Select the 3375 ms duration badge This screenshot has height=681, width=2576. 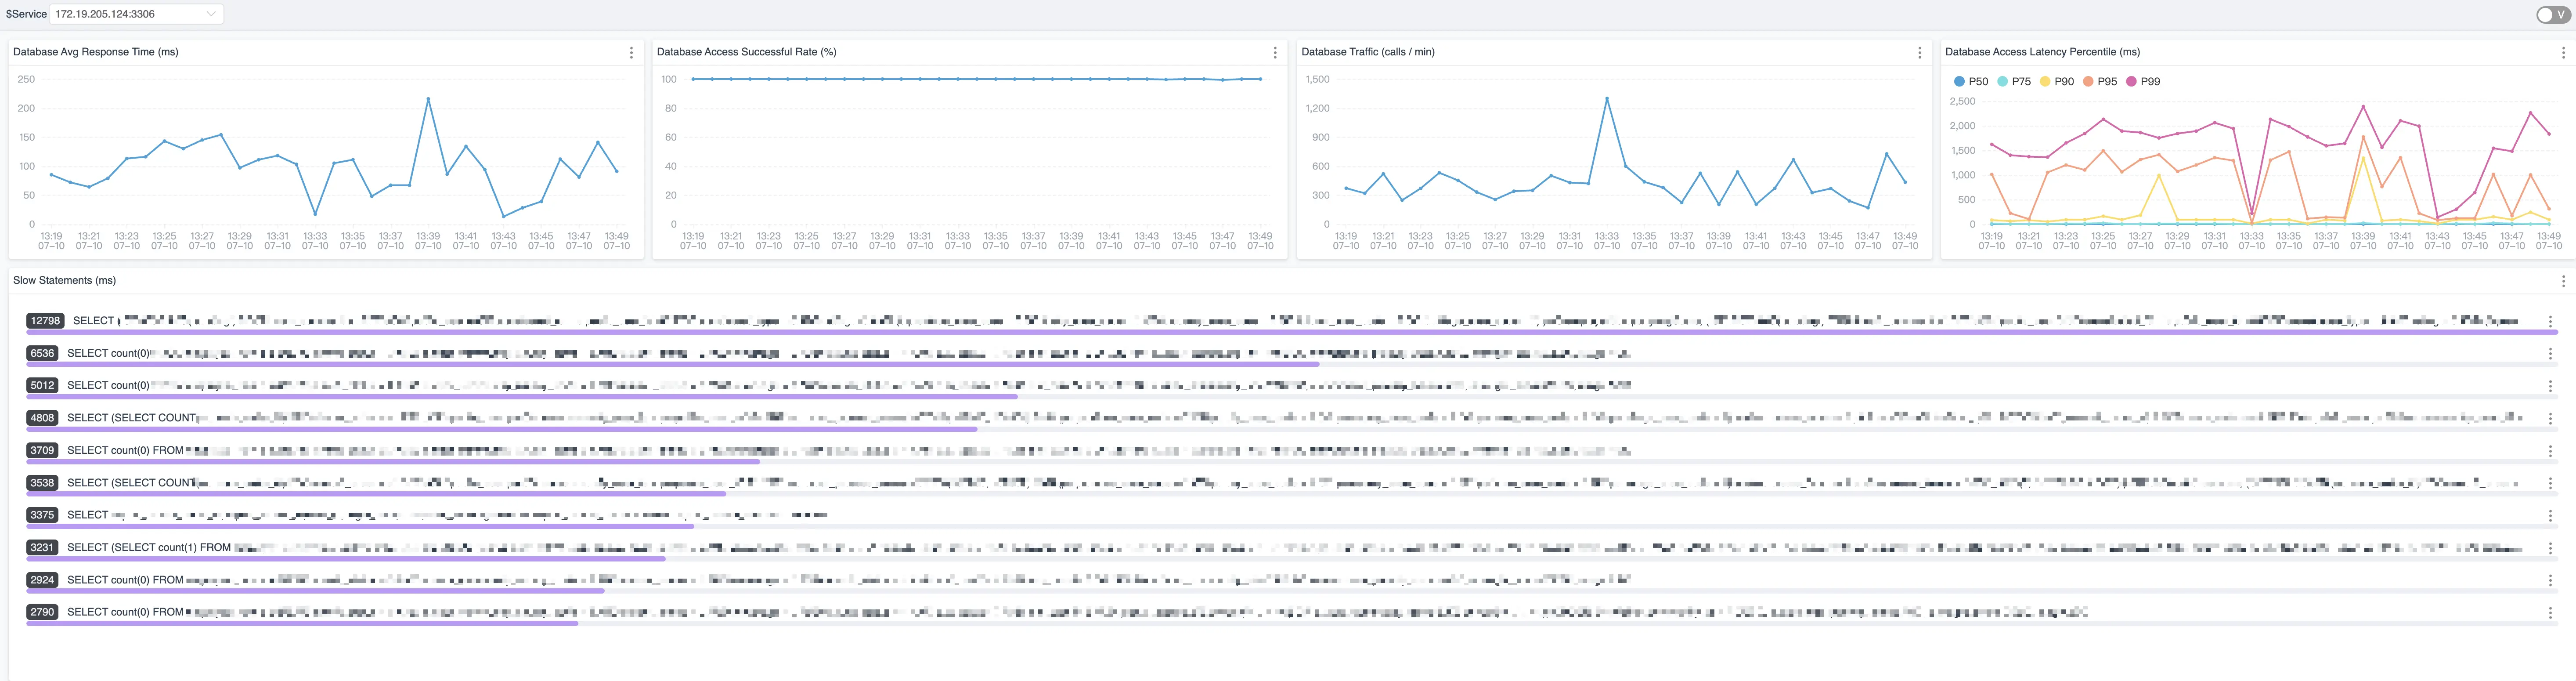[x=43, y=515]
